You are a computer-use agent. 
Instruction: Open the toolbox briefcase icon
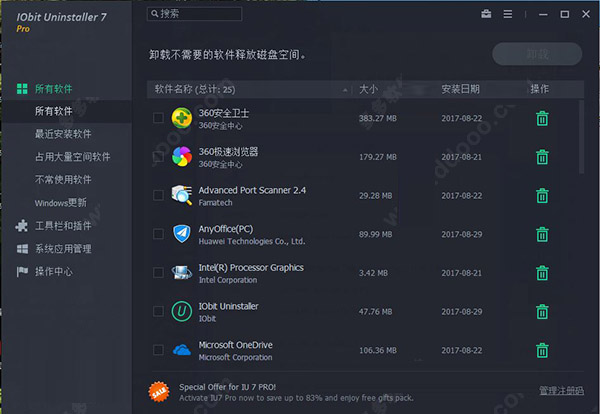486,14
